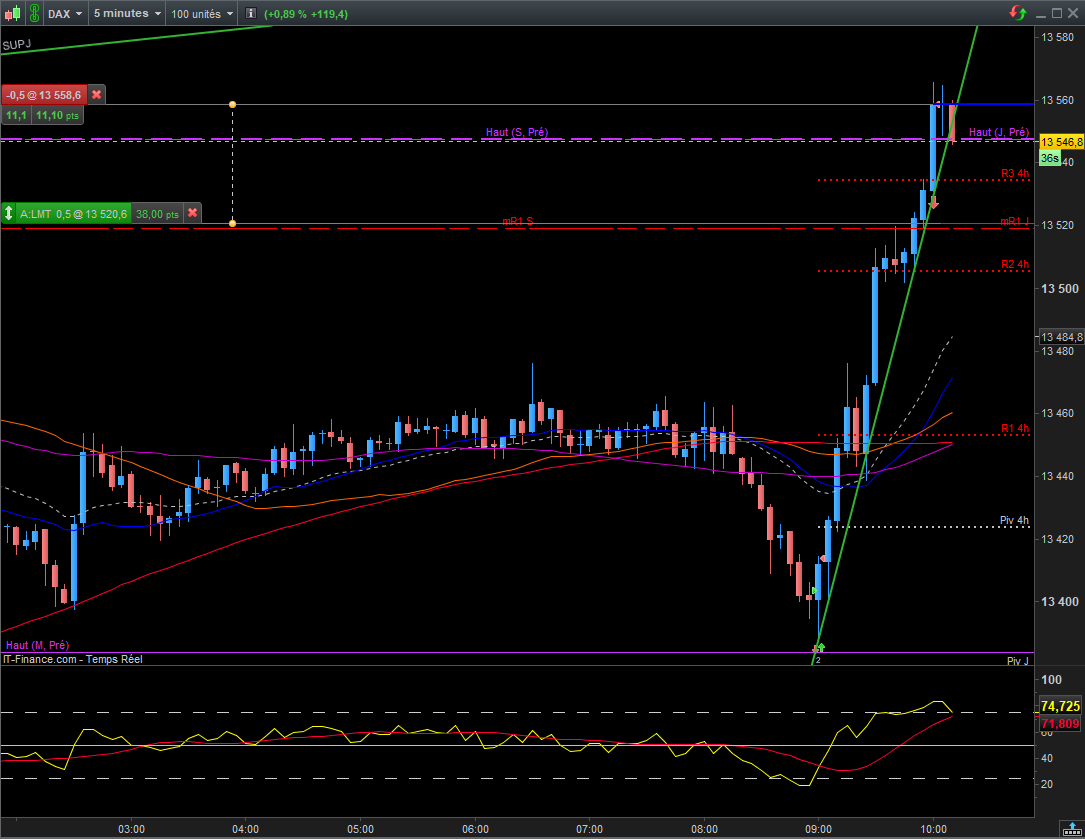This screenshot has height=839, width=1085.
Task: Click the yellow current price tag 13 546,8
Action: pos(1061,142)
